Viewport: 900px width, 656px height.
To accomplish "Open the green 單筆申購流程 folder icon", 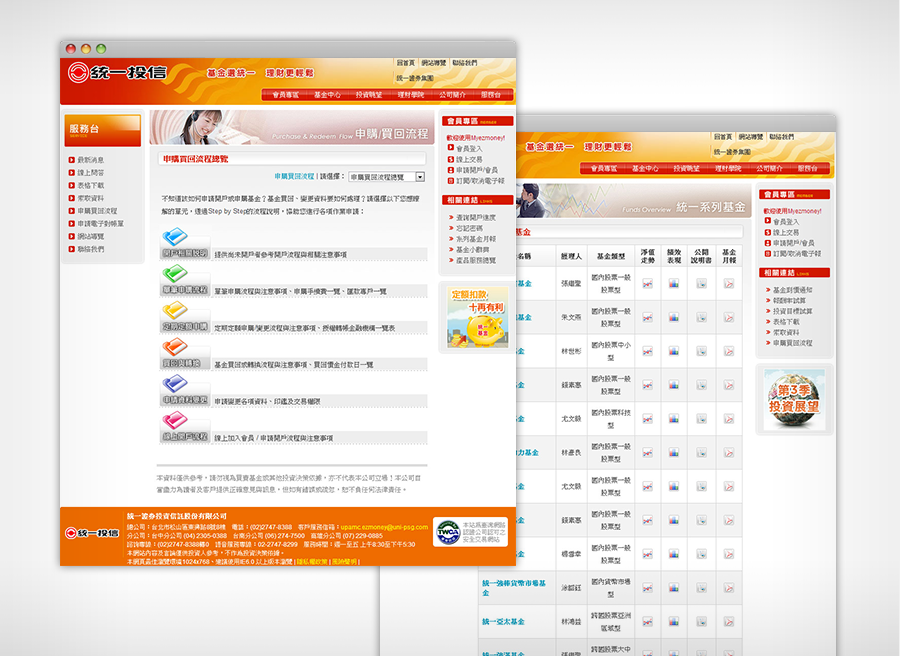I will 175,273.
